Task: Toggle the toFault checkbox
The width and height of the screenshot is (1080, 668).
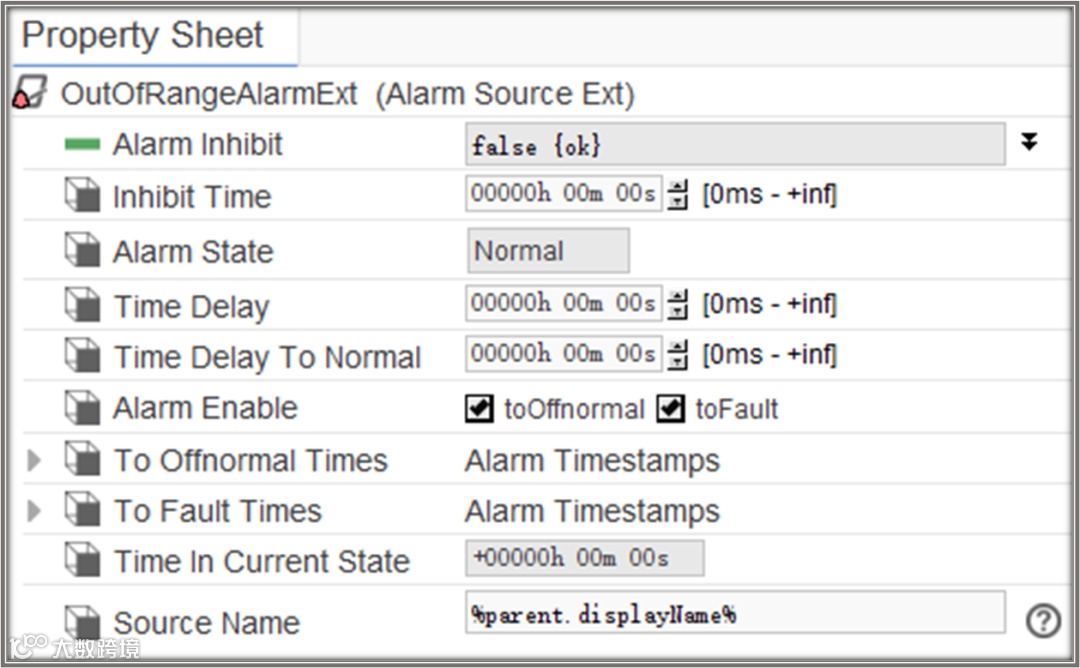Action: click(670, 408)
